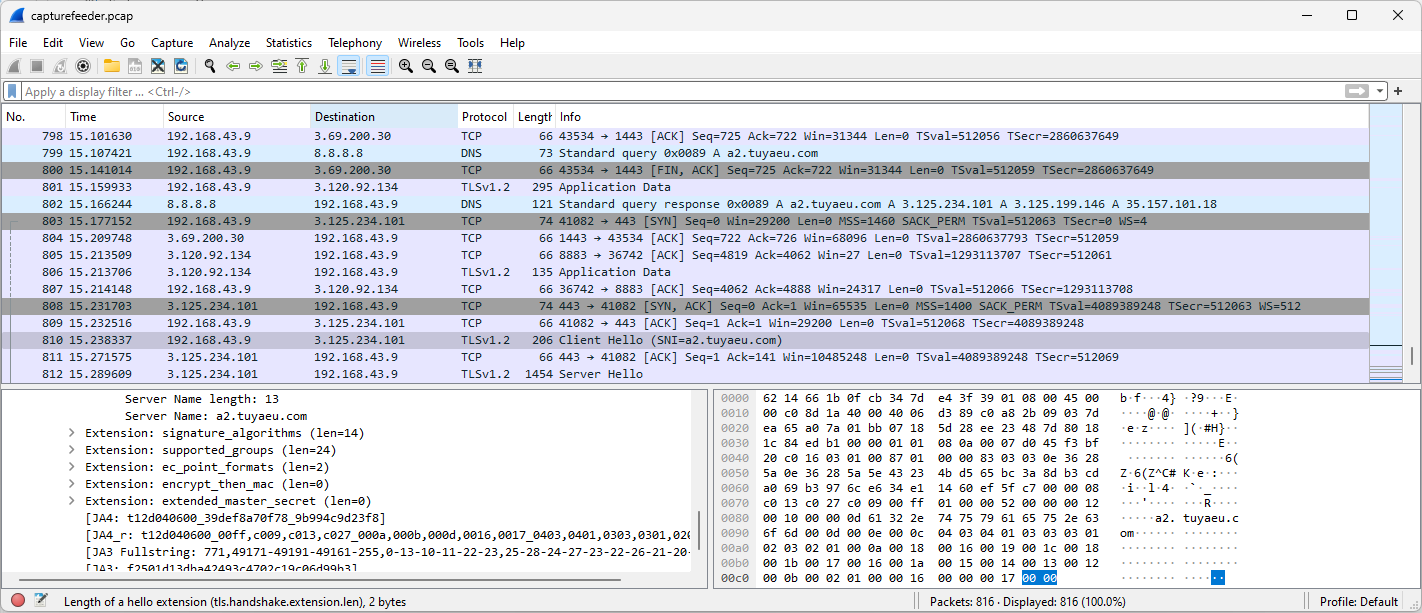Click the Stop capturing packets square icon
This screenshot has height=613, width=1422.
coord(37,66)
